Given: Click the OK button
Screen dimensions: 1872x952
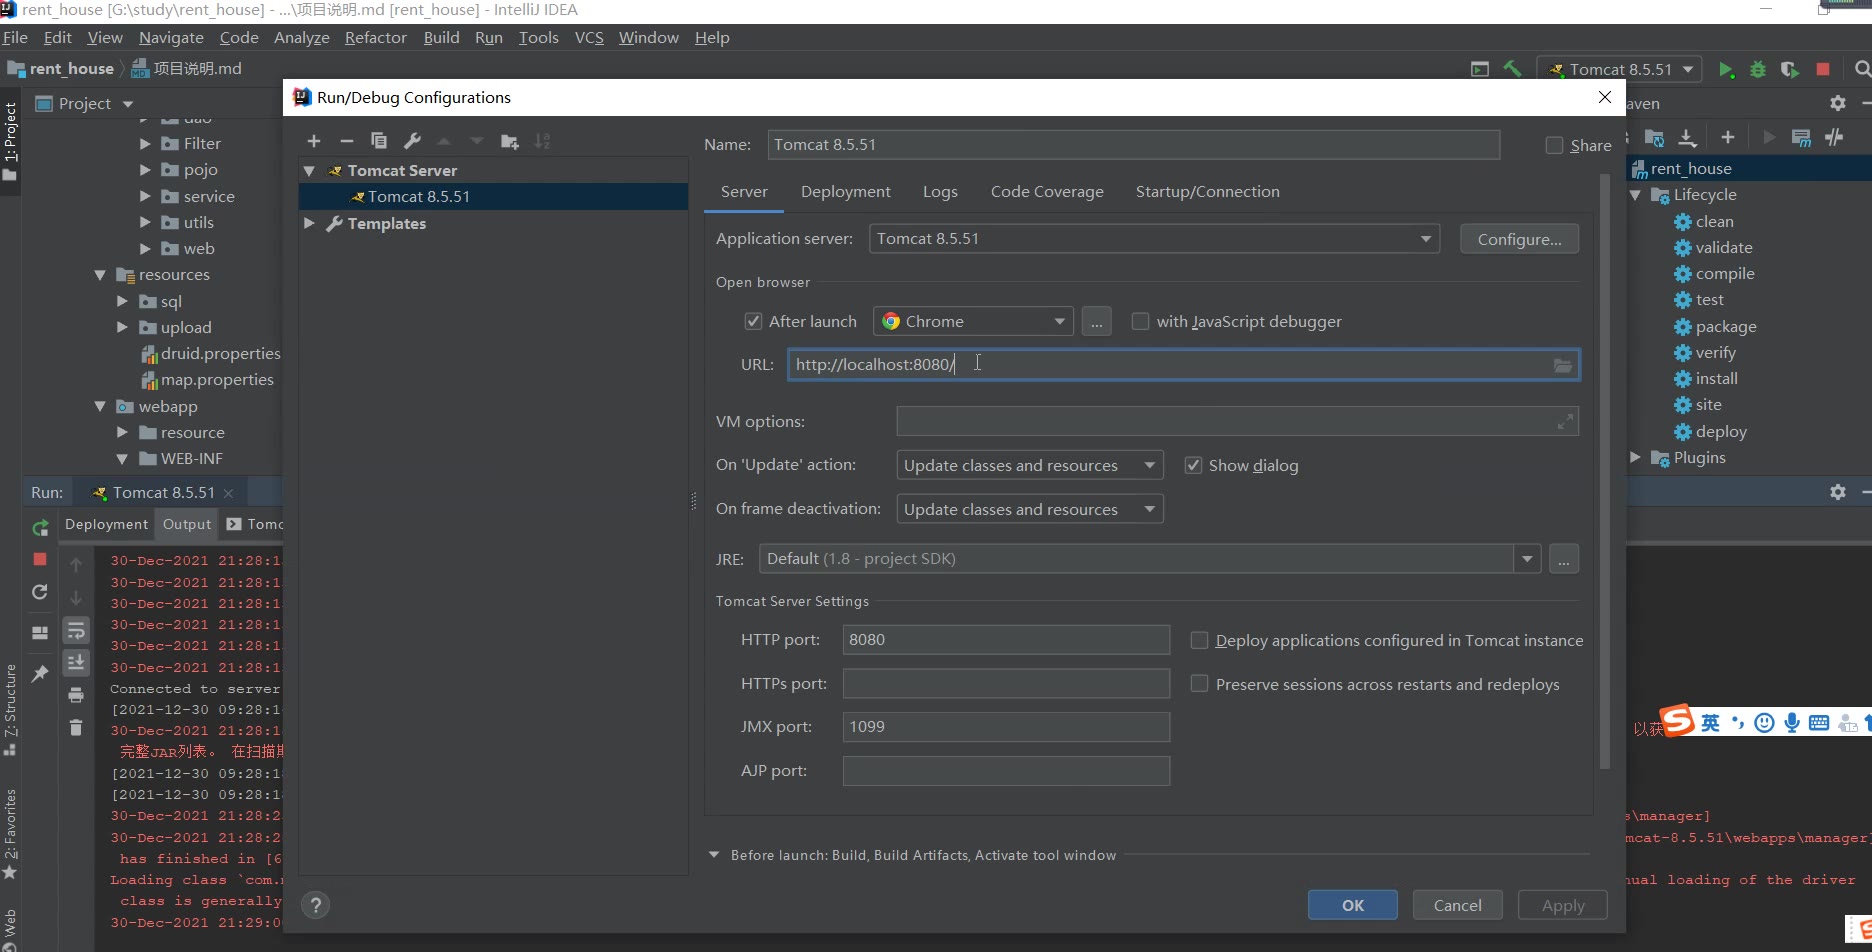Looking at the screenshot, I should (1352, 905).
